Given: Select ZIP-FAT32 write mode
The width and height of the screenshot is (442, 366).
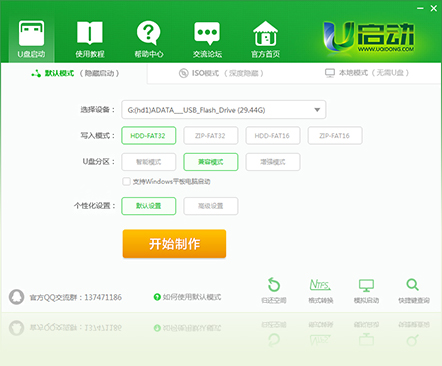Looking at the screenshot, I should click(x=211, y=135).
